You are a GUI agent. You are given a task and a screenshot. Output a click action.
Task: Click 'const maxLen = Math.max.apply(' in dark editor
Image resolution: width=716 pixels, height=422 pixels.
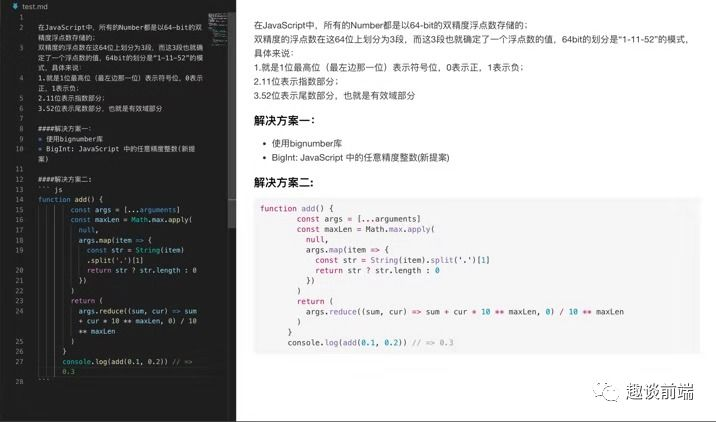pyautogui.click(x=131, y=220)
